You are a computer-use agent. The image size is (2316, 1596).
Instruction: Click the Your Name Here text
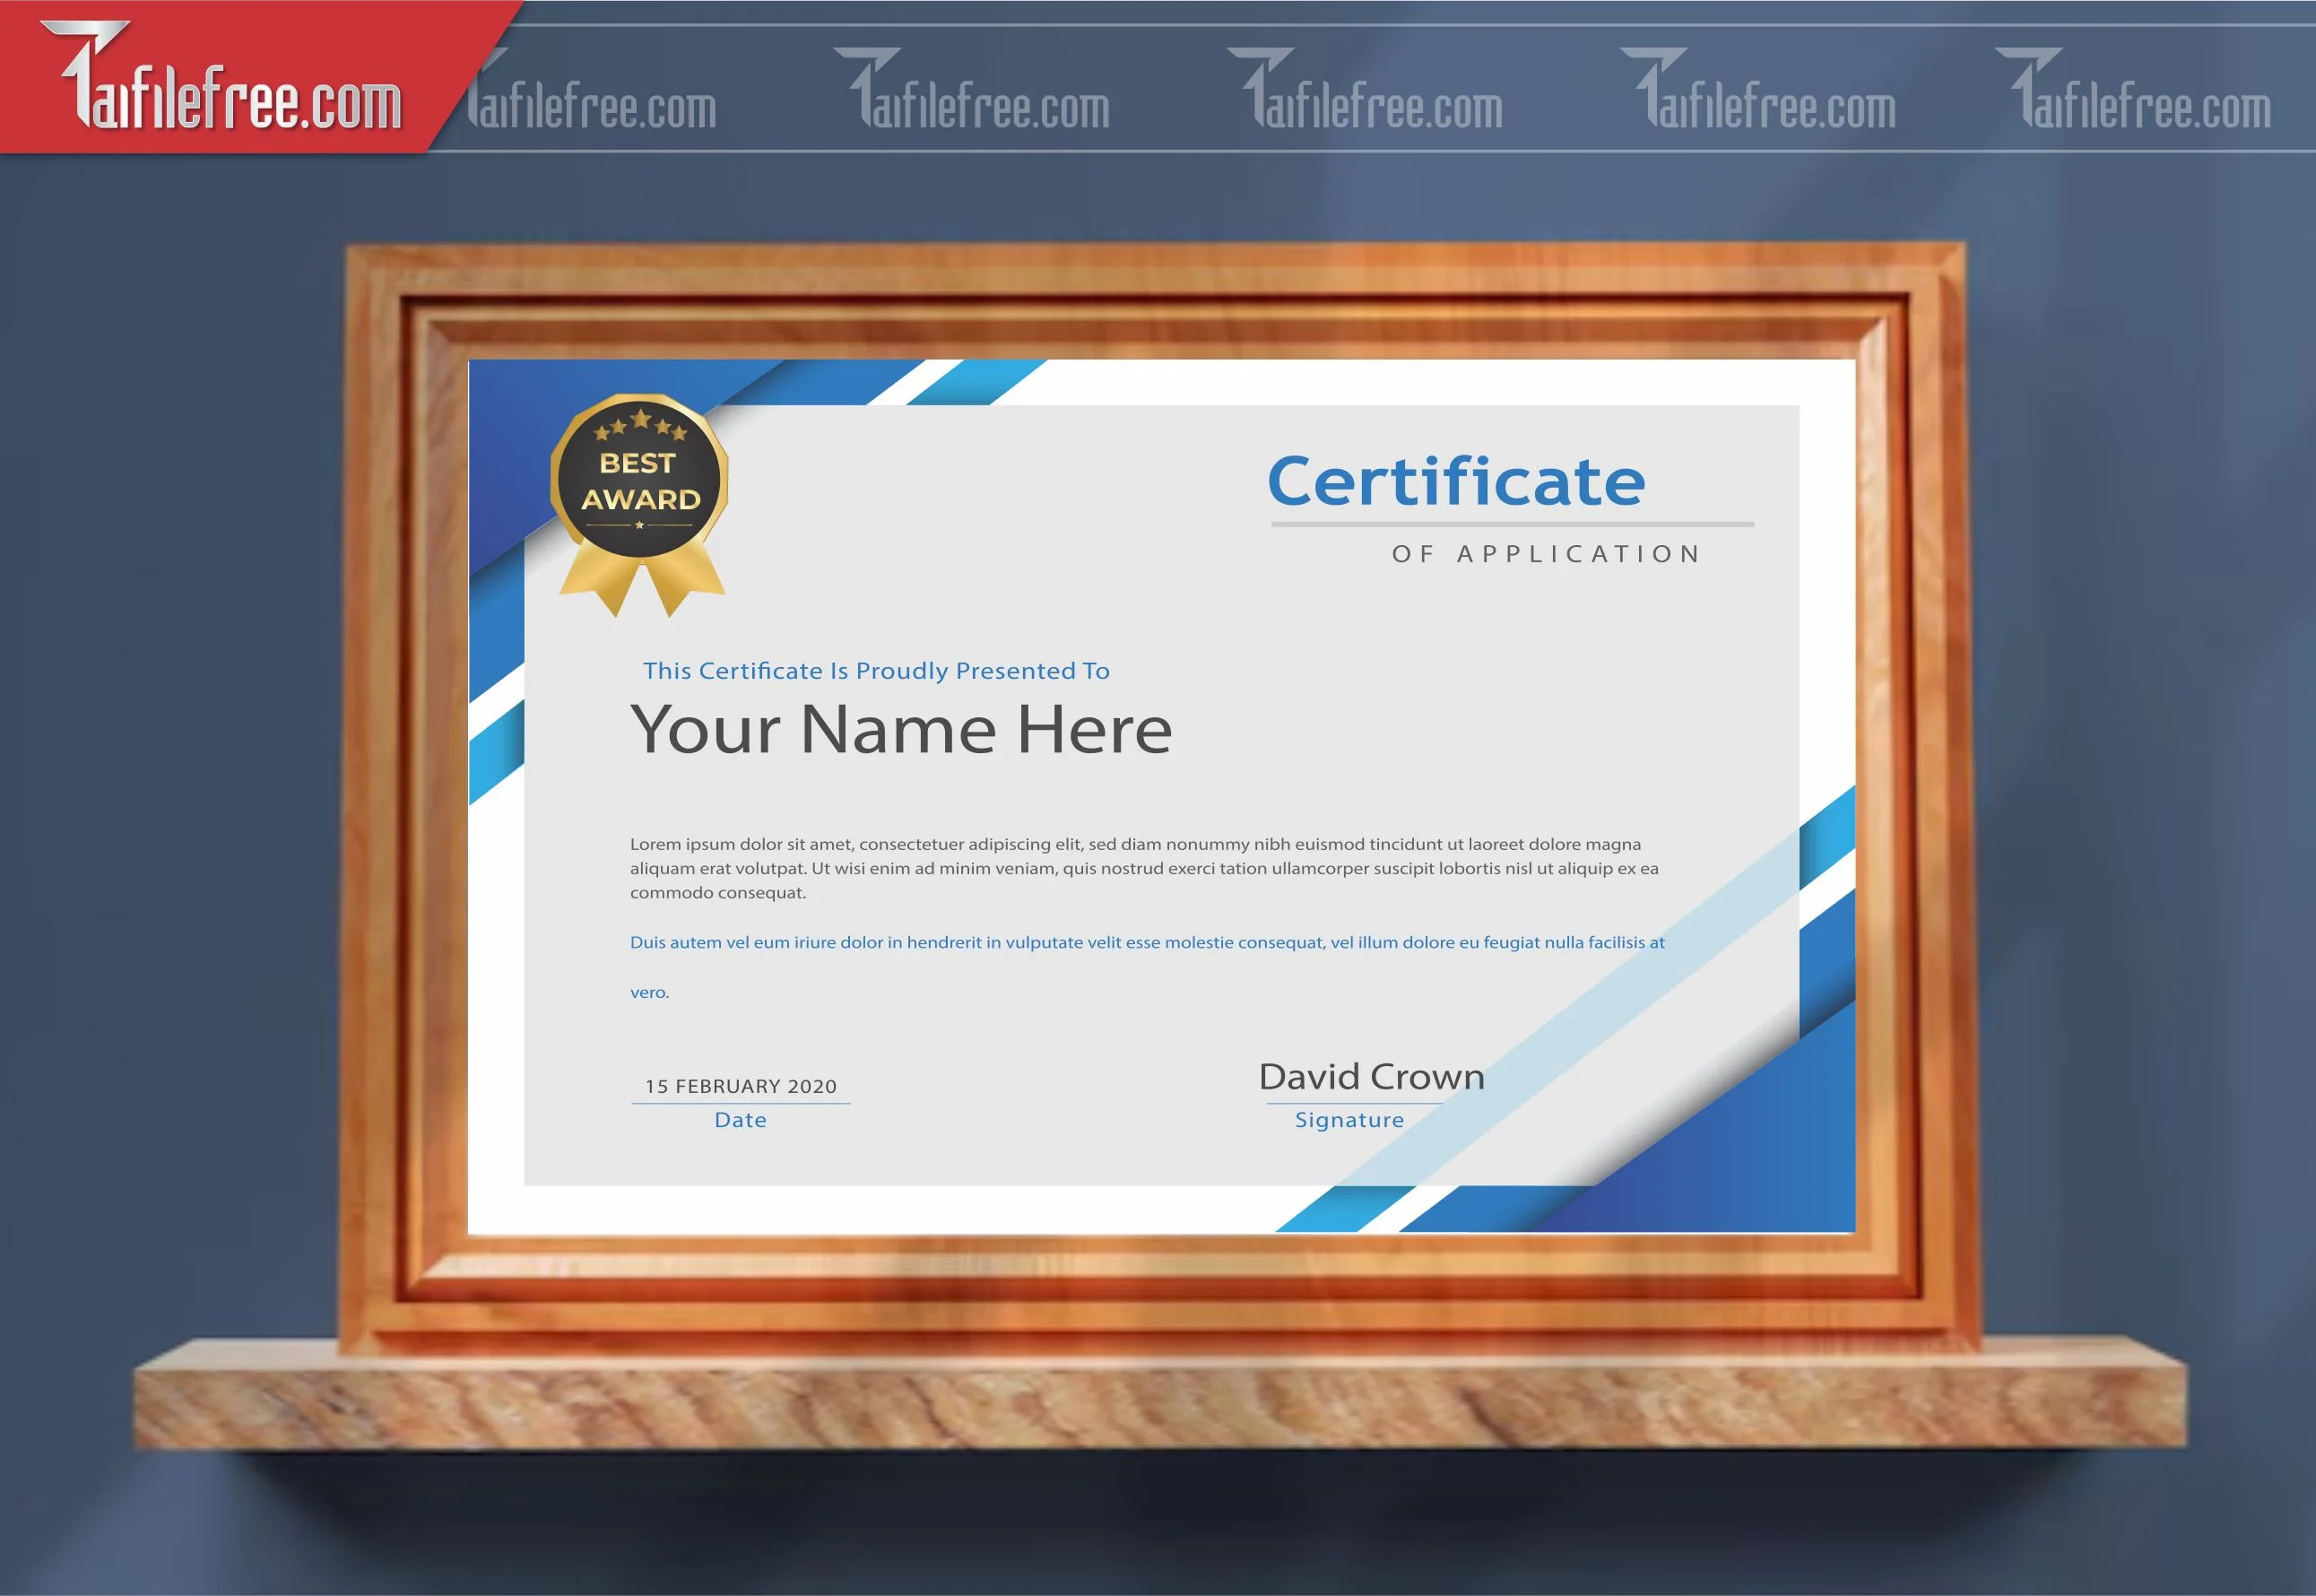901,729
